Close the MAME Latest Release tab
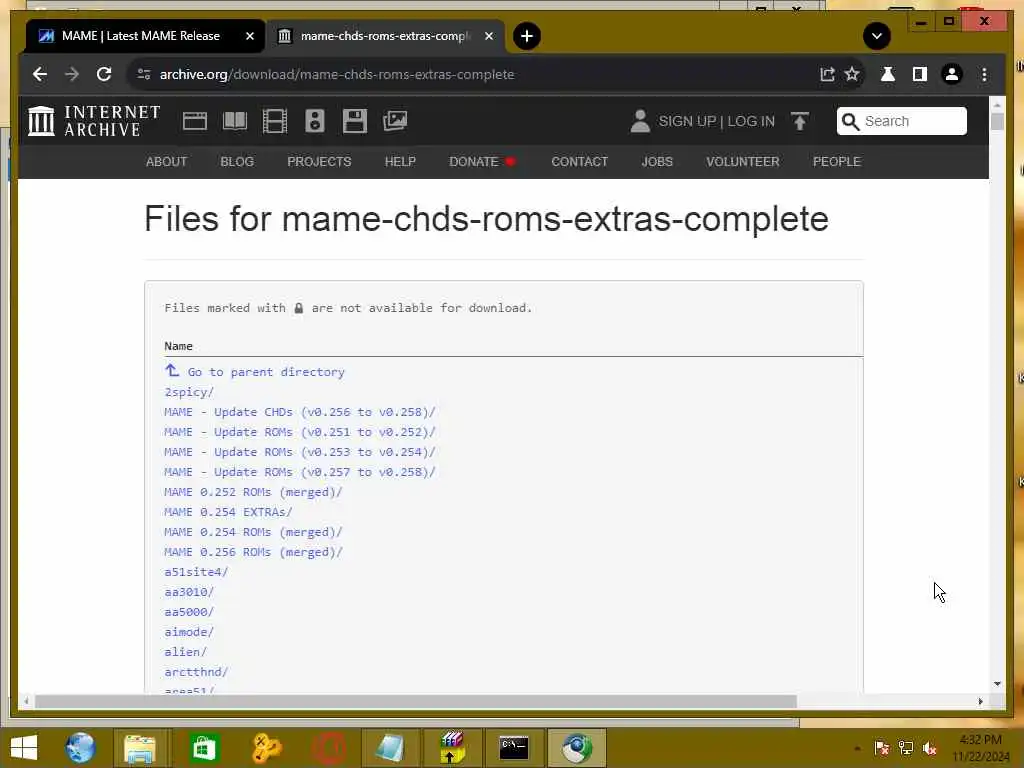 [249, 36]
